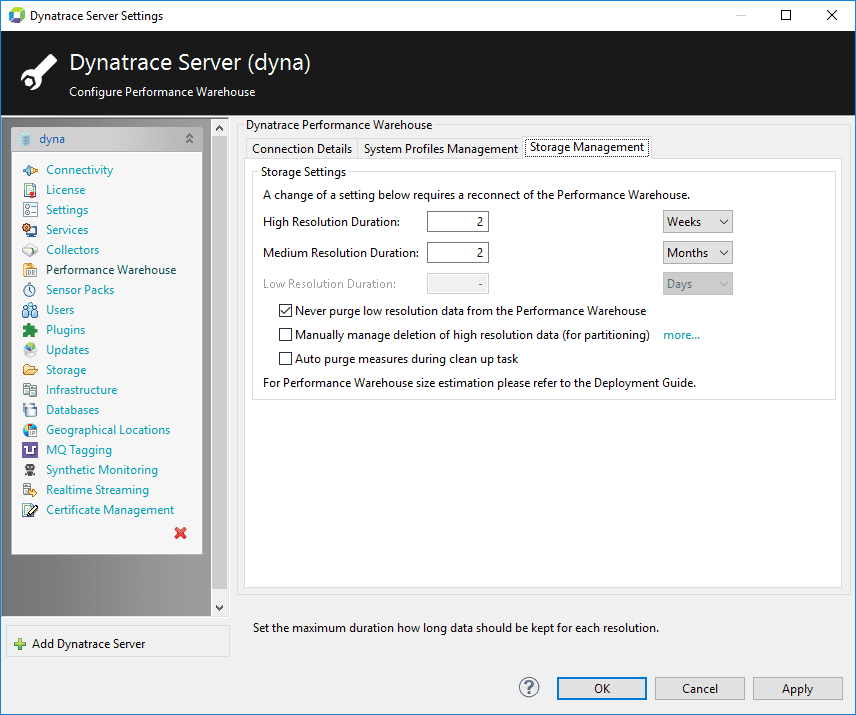Click the Settings list icon
Screen dimensions: 856x715
(x=30, y=210)
